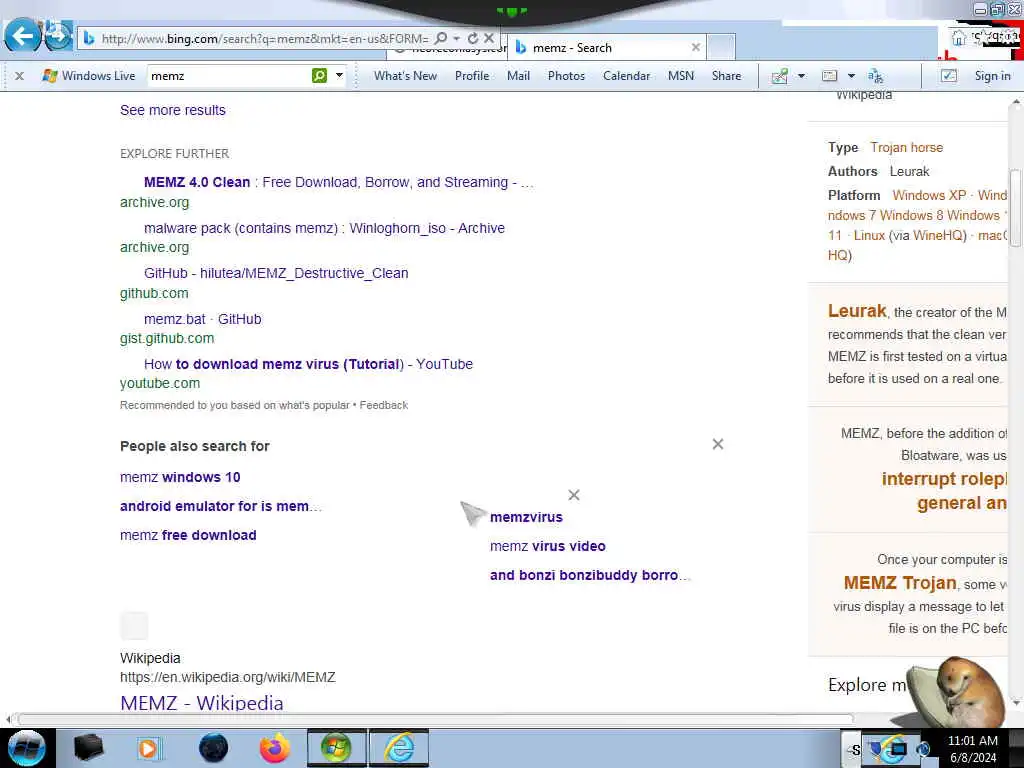Open 'How to download memz virus (Tutorial)' link
Screen dimensions: 1024x768
click(308, 364)
